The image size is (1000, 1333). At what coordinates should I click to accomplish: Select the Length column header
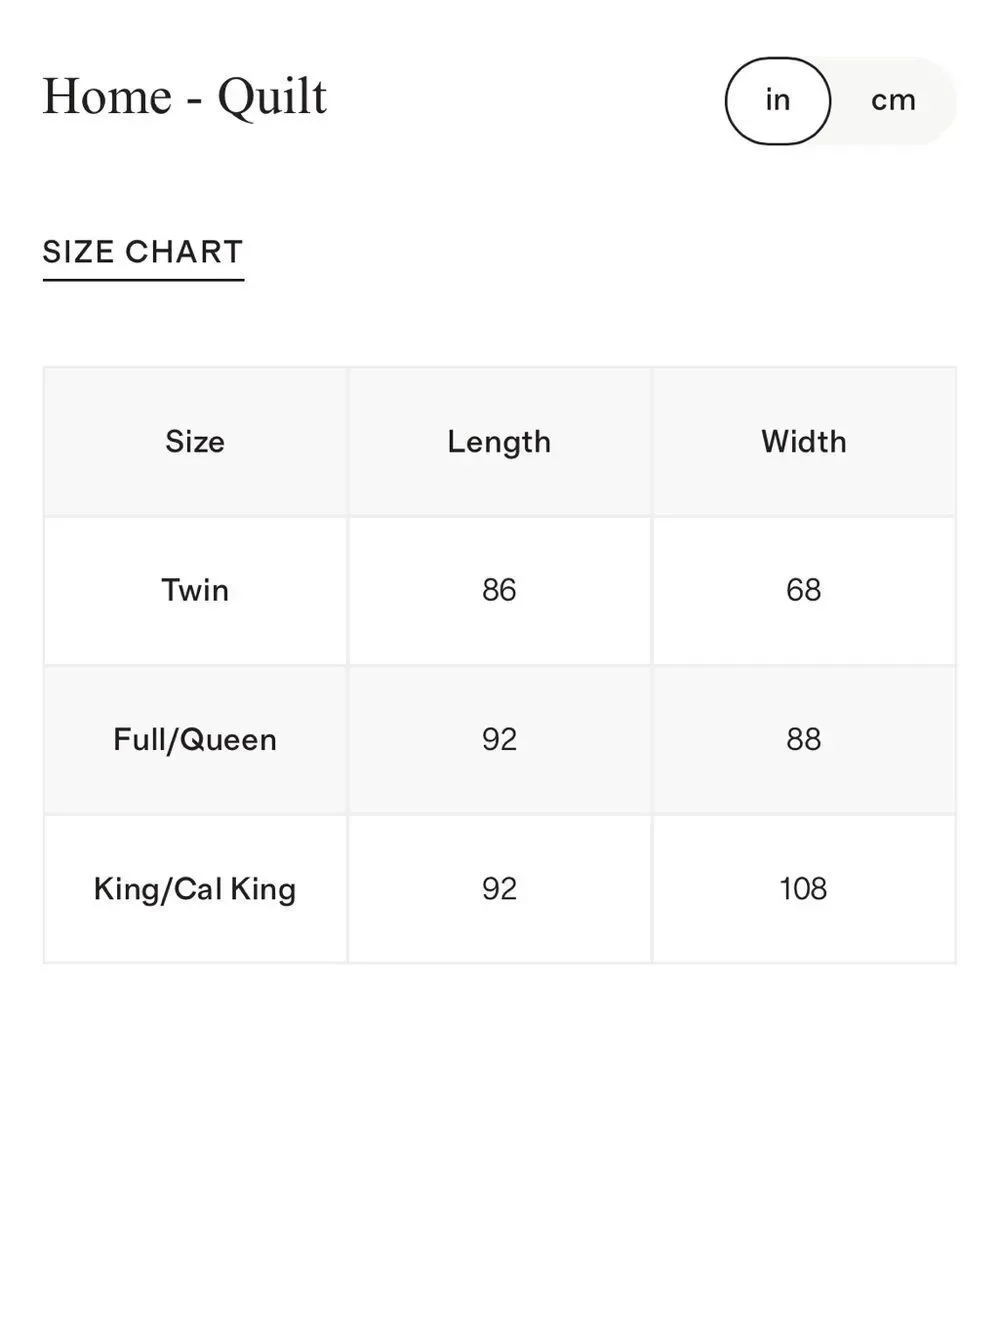499,442
